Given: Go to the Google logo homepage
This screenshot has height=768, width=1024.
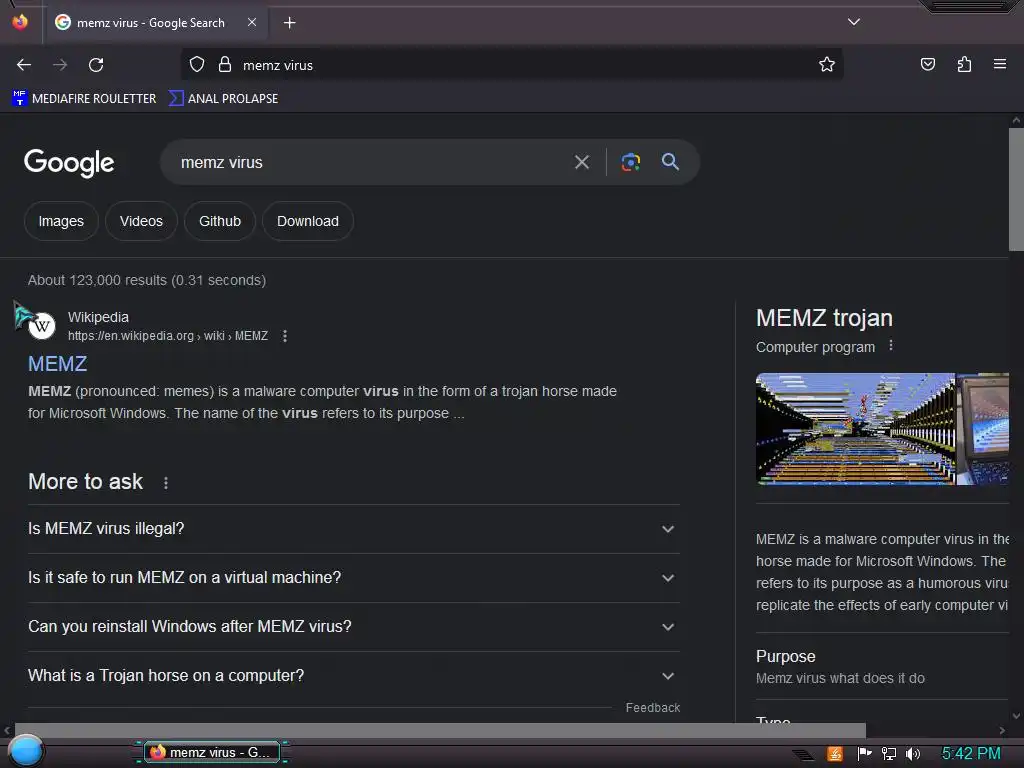Looking at the screenshot, I should 69,163.
